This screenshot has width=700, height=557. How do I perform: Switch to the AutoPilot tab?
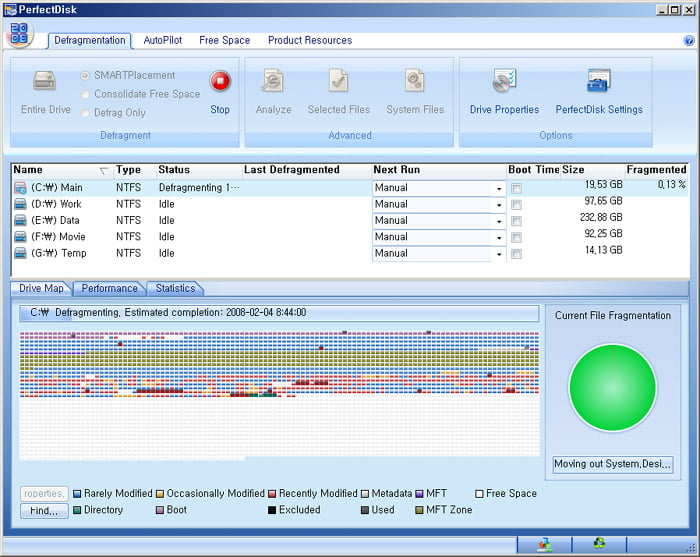pos(162,41)
